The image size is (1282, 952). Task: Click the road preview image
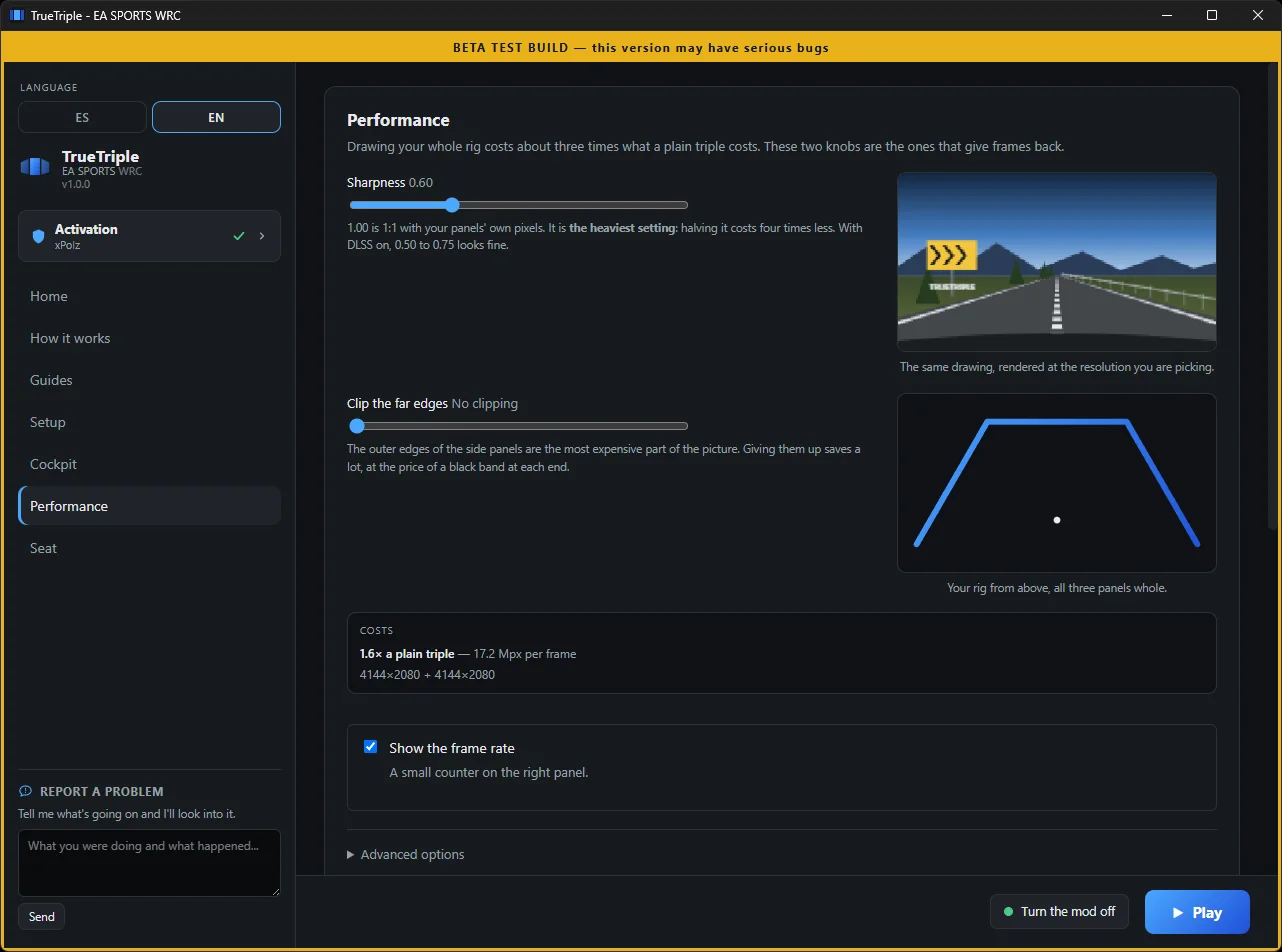pyautogui.click(x=1057, y=262)
